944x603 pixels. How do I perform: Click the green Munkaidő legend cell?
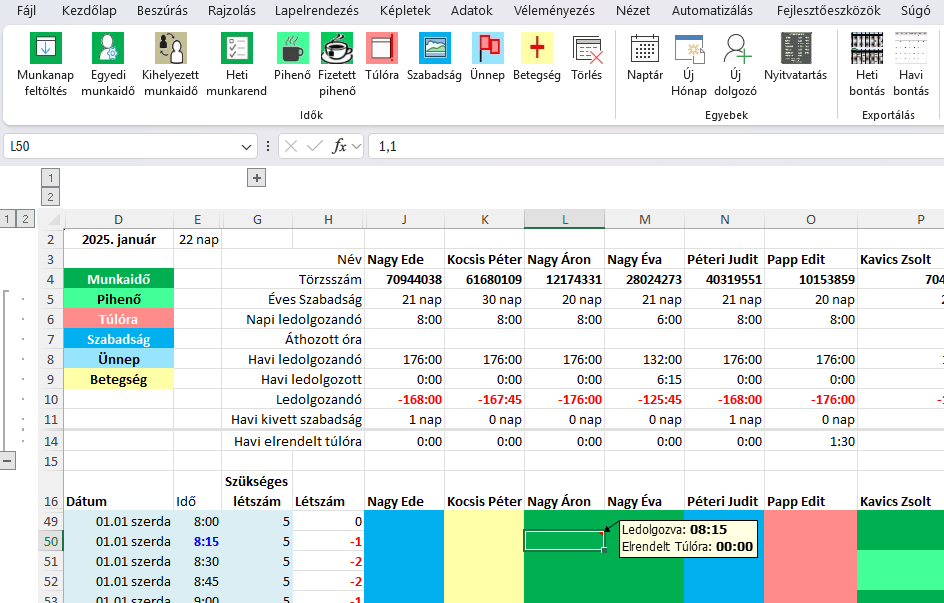[118, 279]
